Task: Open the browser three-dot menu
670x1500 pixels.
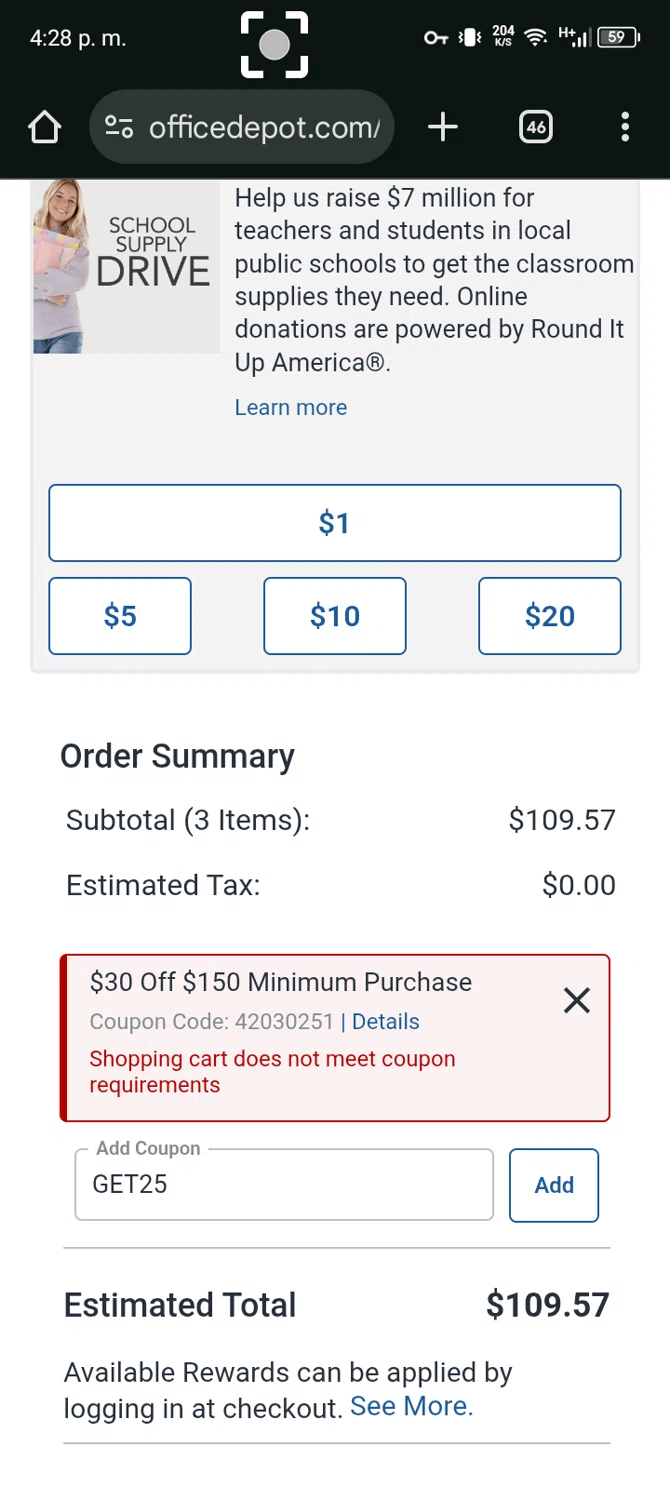Action: [x=625, y=127]
